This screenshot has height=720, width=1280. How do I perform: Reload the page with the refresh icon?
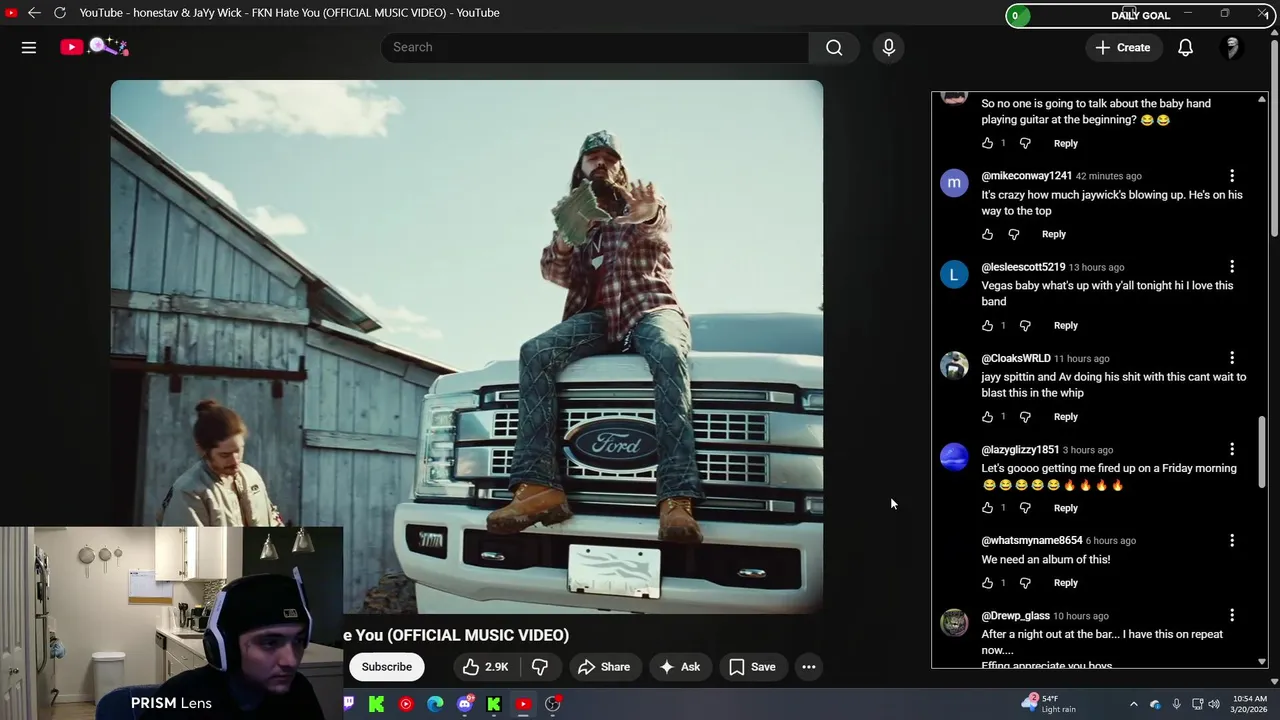point(60,13)
